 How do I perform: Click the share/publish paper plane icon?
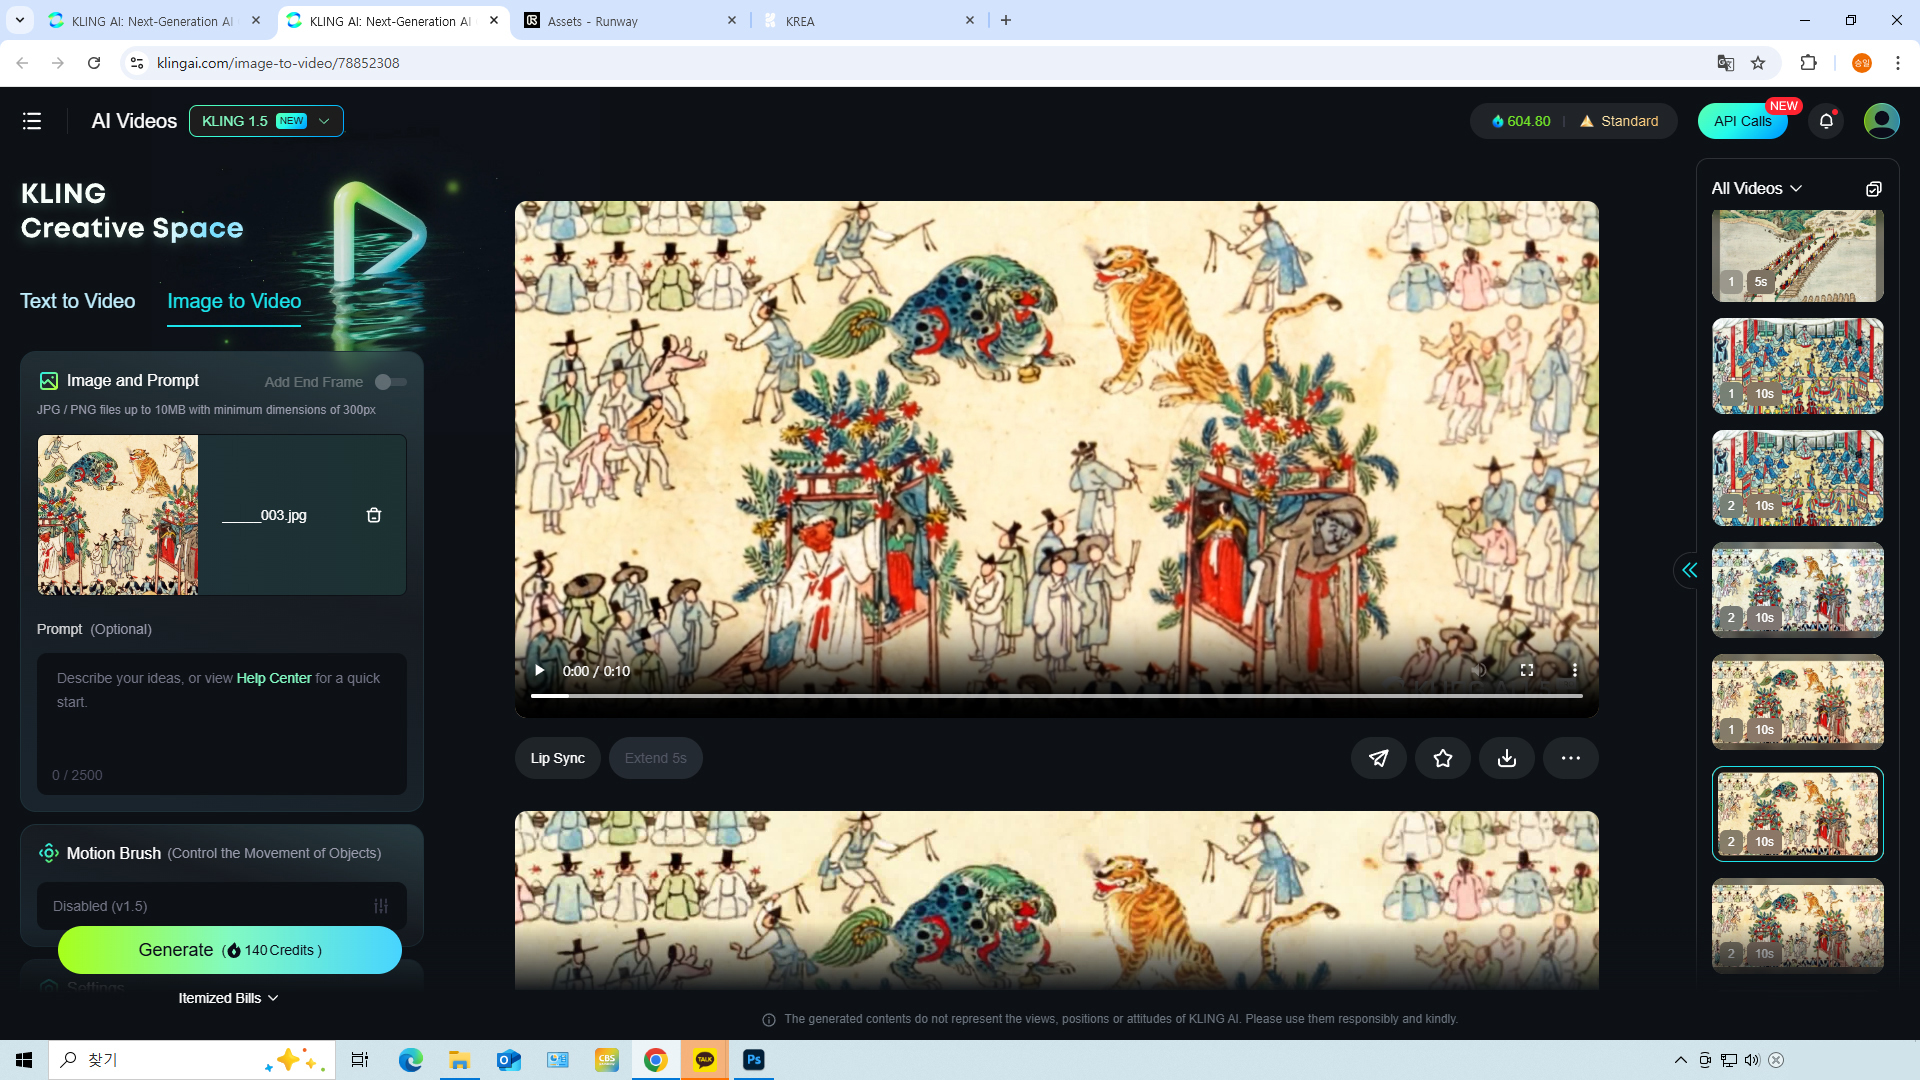click(x=1378, y=758)
